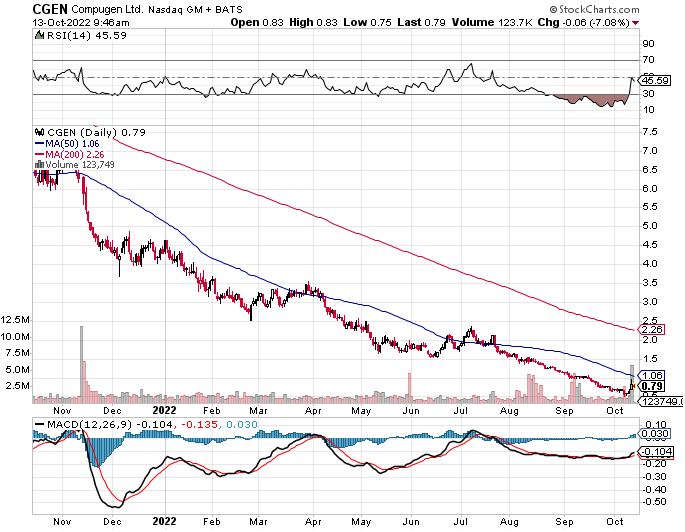Click the 0.79 last-price tag on the axis
The image size is (685, 532).
pos(653,386)
